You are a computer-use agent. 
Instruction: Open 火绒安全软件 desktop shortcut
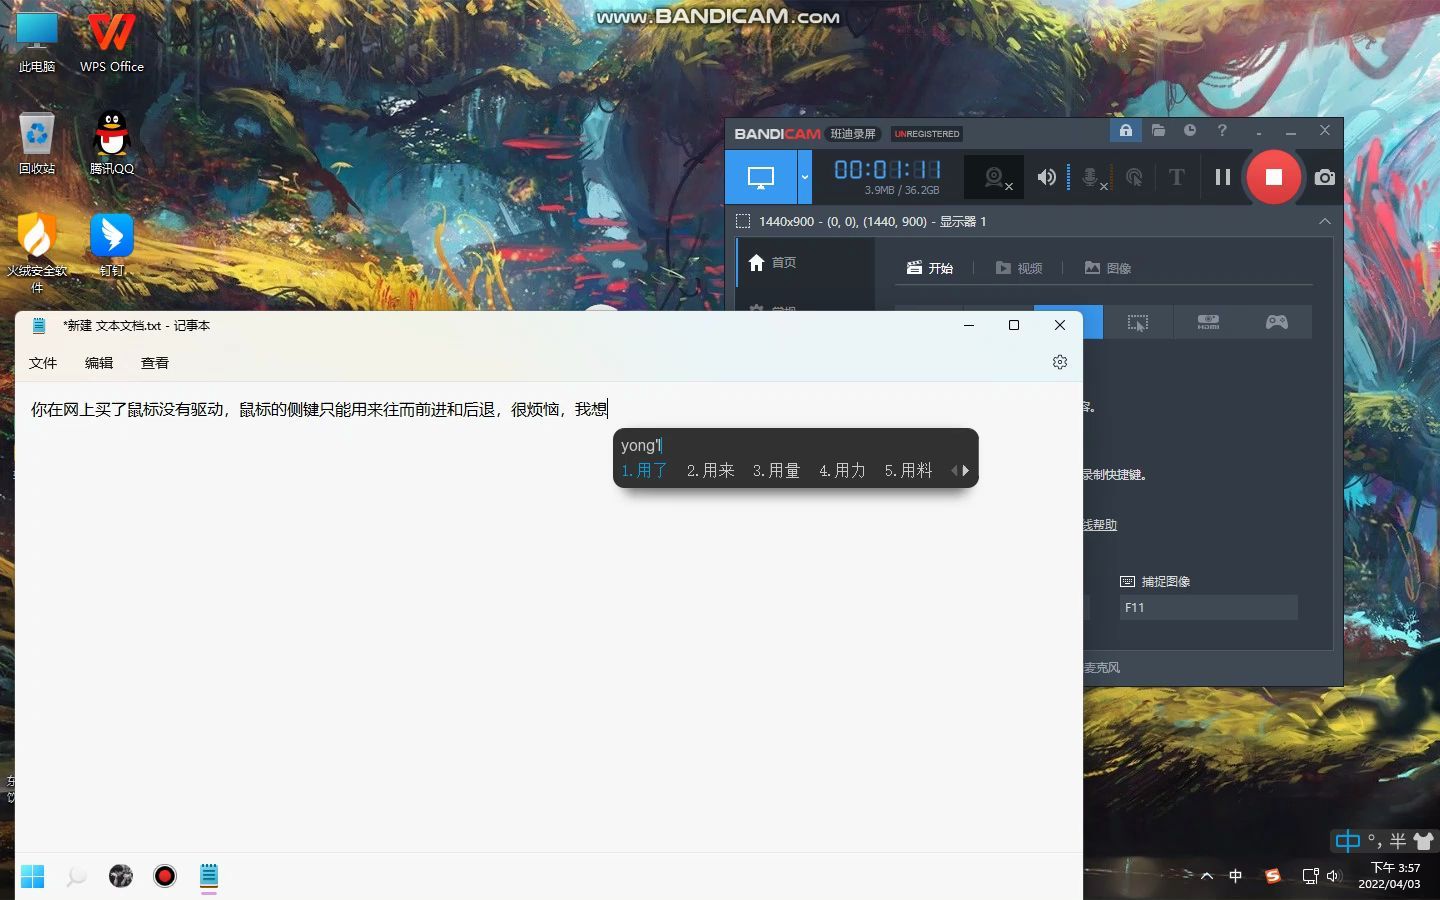pos(37,252)
